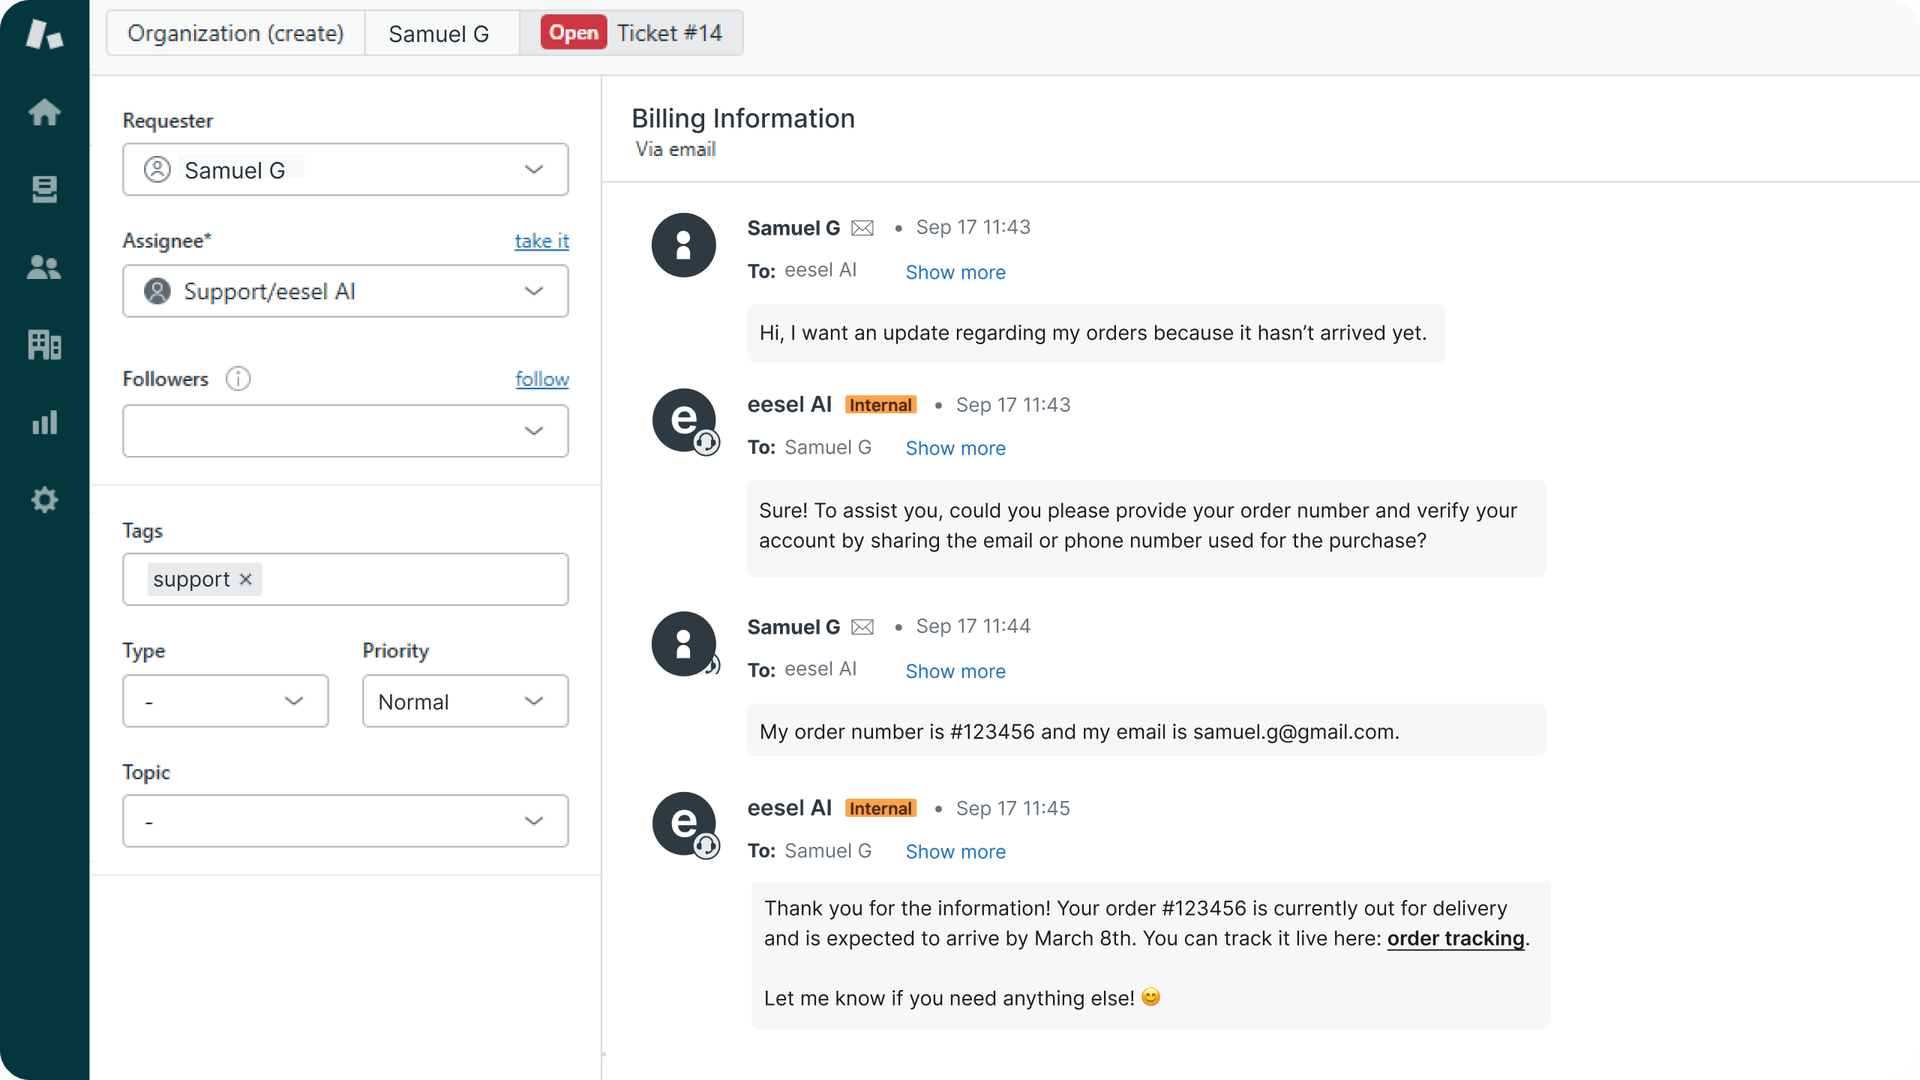Click email envelope icon on 11:44 message
Screen dimensions: 1920x1080
[x=862, y=627]
